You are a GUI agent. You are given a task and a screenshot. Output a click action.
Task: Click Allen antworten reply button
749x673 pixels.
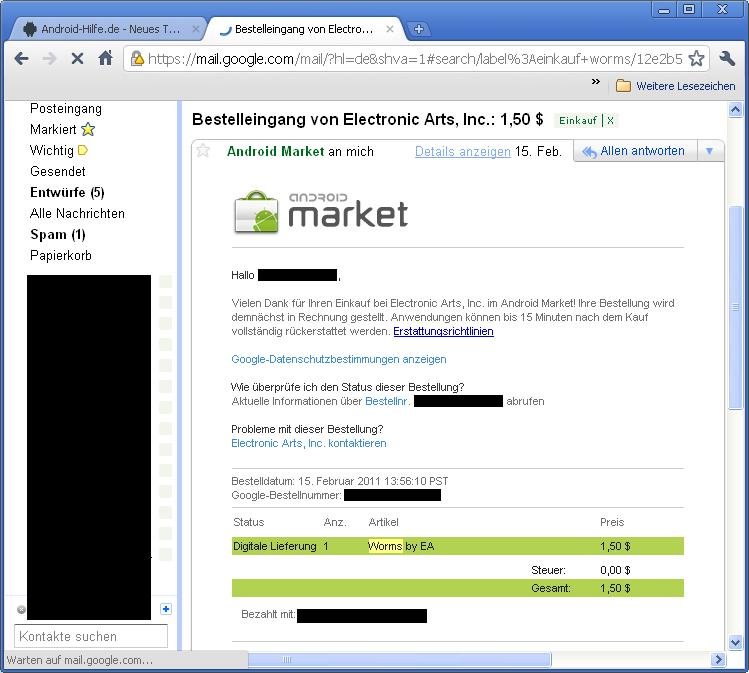[634, 151]
